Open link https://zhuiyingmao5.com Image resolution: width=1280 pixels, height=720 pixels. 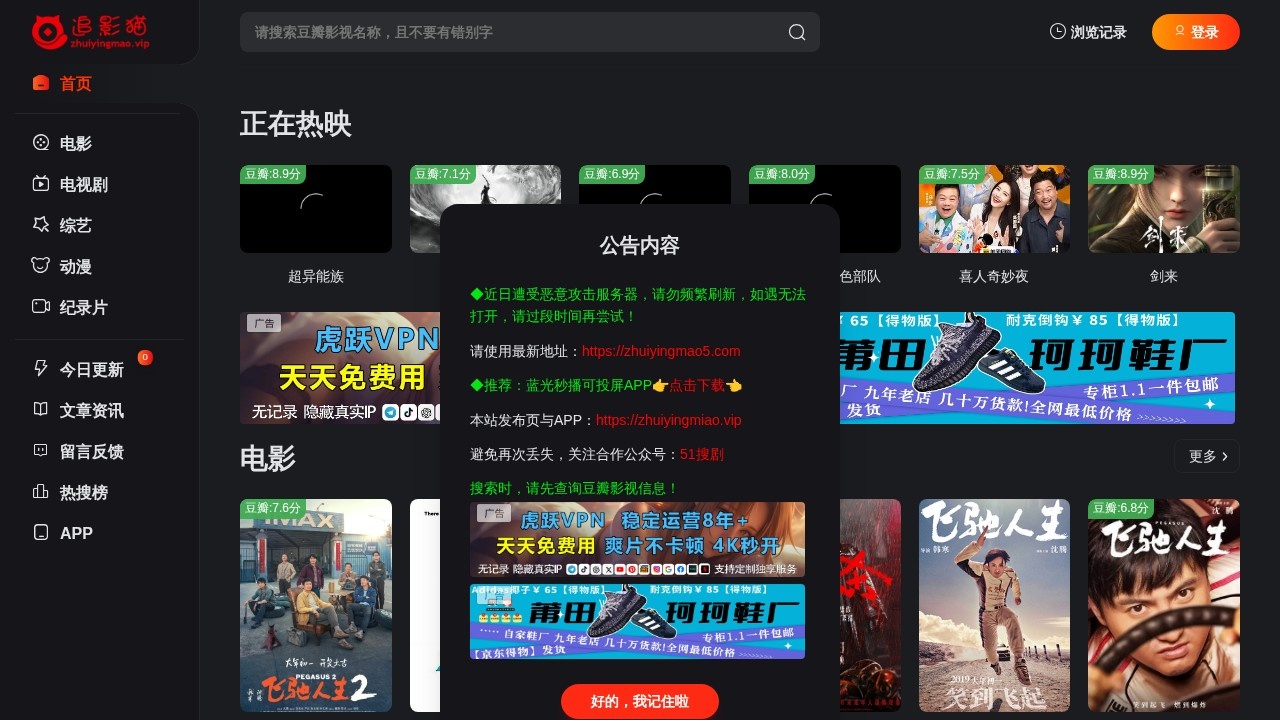(660, 351)
